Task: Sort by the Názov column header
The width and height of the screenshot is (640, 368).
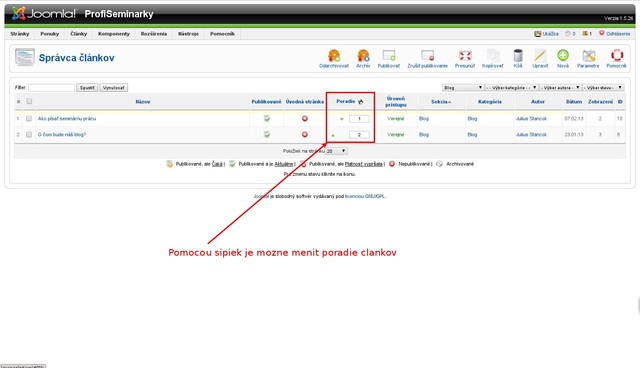Action: 143,102
